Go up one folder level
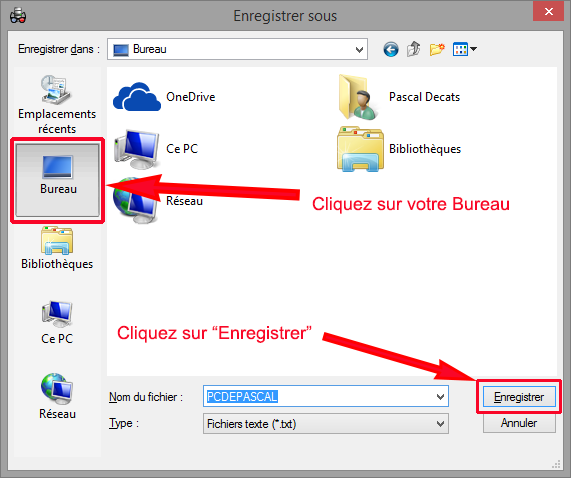Viewport: 571px width, 478px height. coord(414,49)
